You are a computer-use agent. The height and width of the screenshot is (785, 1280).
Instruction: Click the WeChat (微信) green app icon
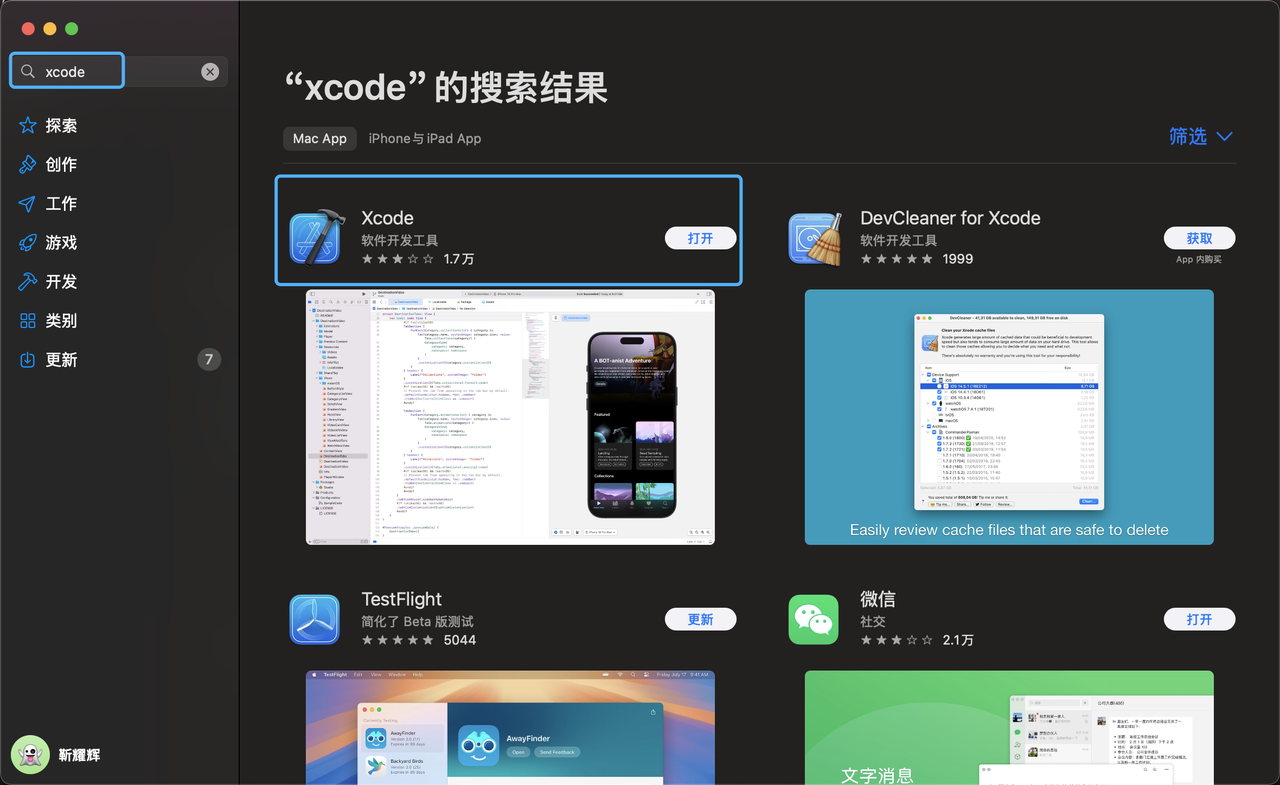pos(813,619)
